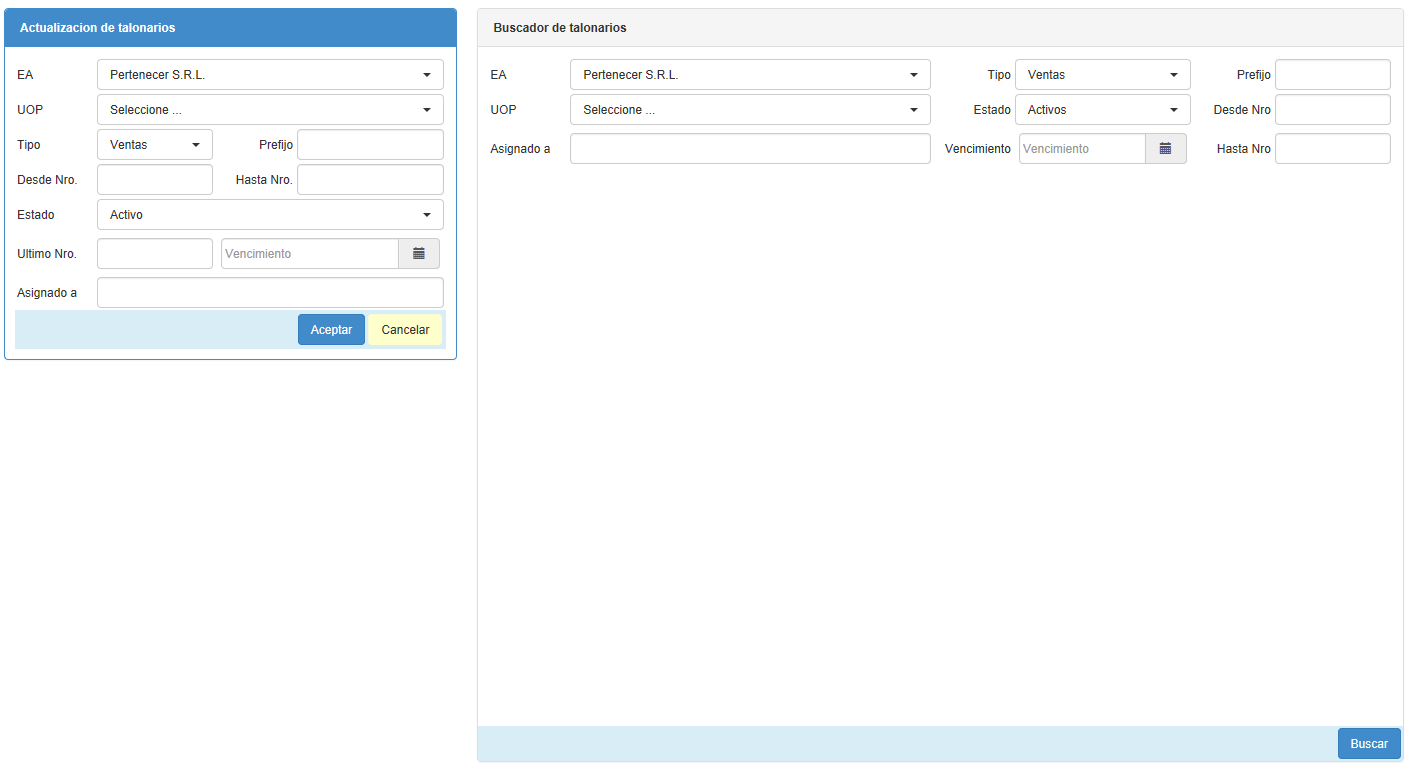This screenshot has width=1409, height=768.
Task: Focus Asignado a field in Buscador panel
Action: pos(750,149)
